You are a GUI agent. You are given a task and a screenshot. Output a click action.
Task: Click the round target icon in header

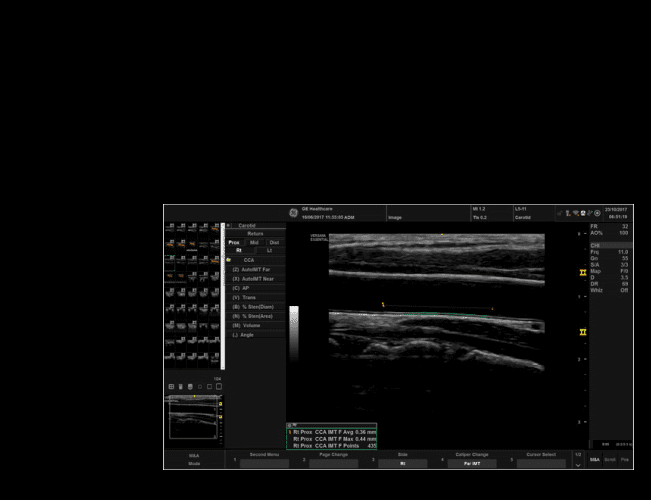point(597,213)
